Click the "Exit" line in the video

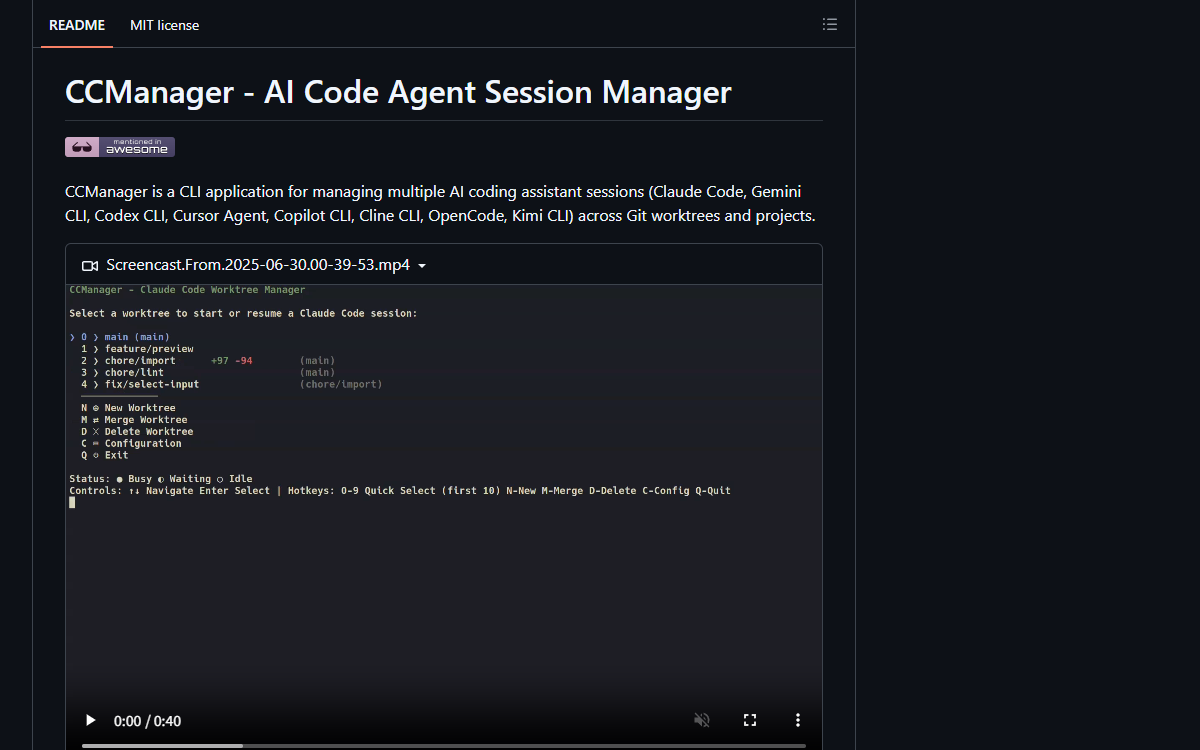tap(105, 455)
